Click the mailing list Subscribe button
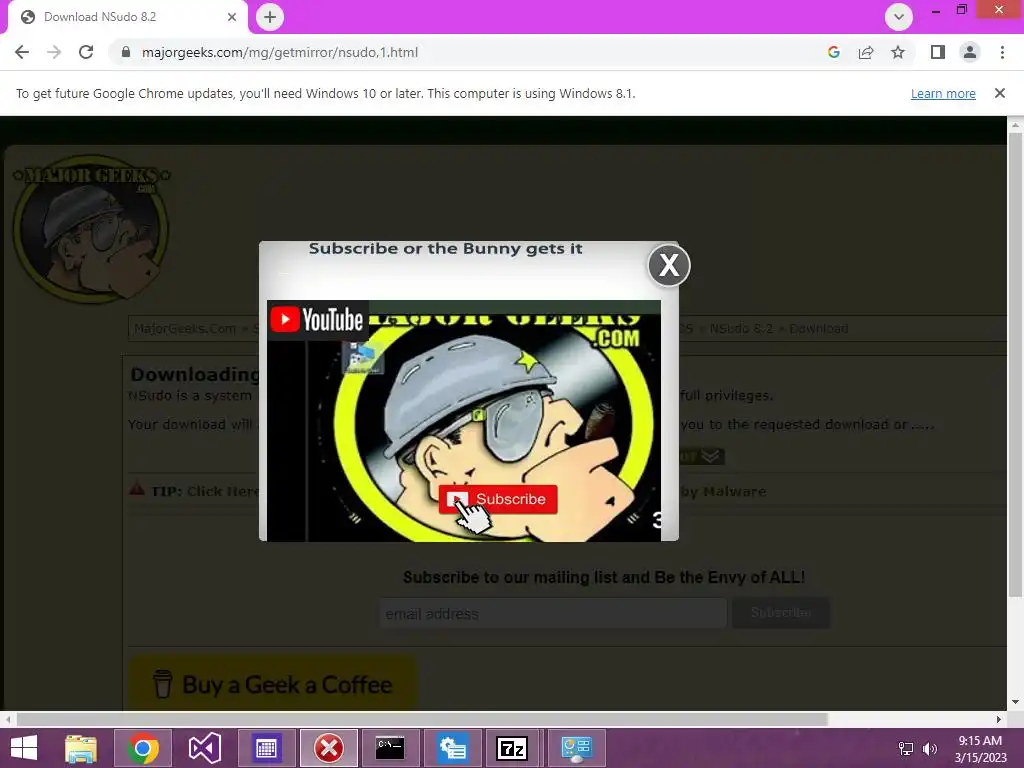Viewport: 1024px width, 768px height. coord(781,613)
